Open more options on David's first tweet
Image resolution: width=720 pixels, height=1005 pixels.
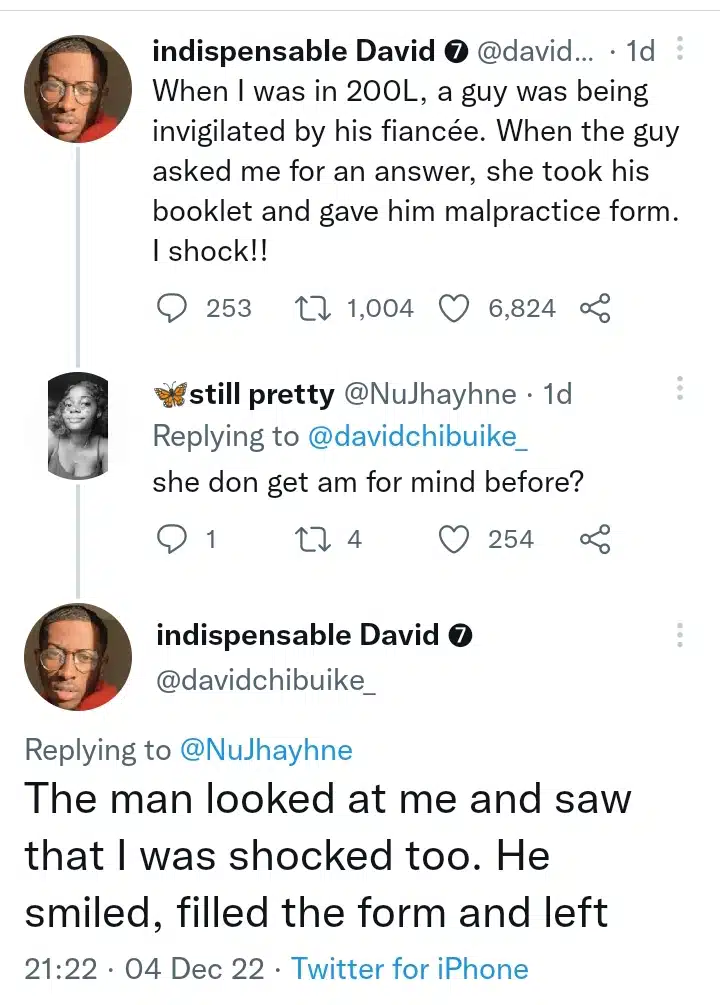[x=680, y=50]
